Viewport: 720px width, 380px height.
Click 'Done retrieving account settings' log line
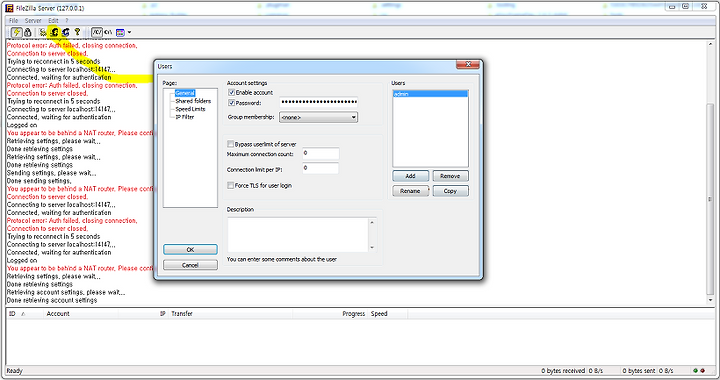tap(52, 300)
